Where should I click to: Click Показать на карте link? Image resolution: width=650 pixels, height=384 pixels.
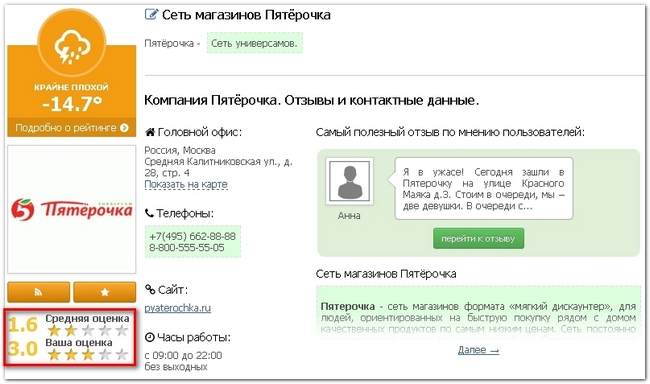[x=186, y=184]
